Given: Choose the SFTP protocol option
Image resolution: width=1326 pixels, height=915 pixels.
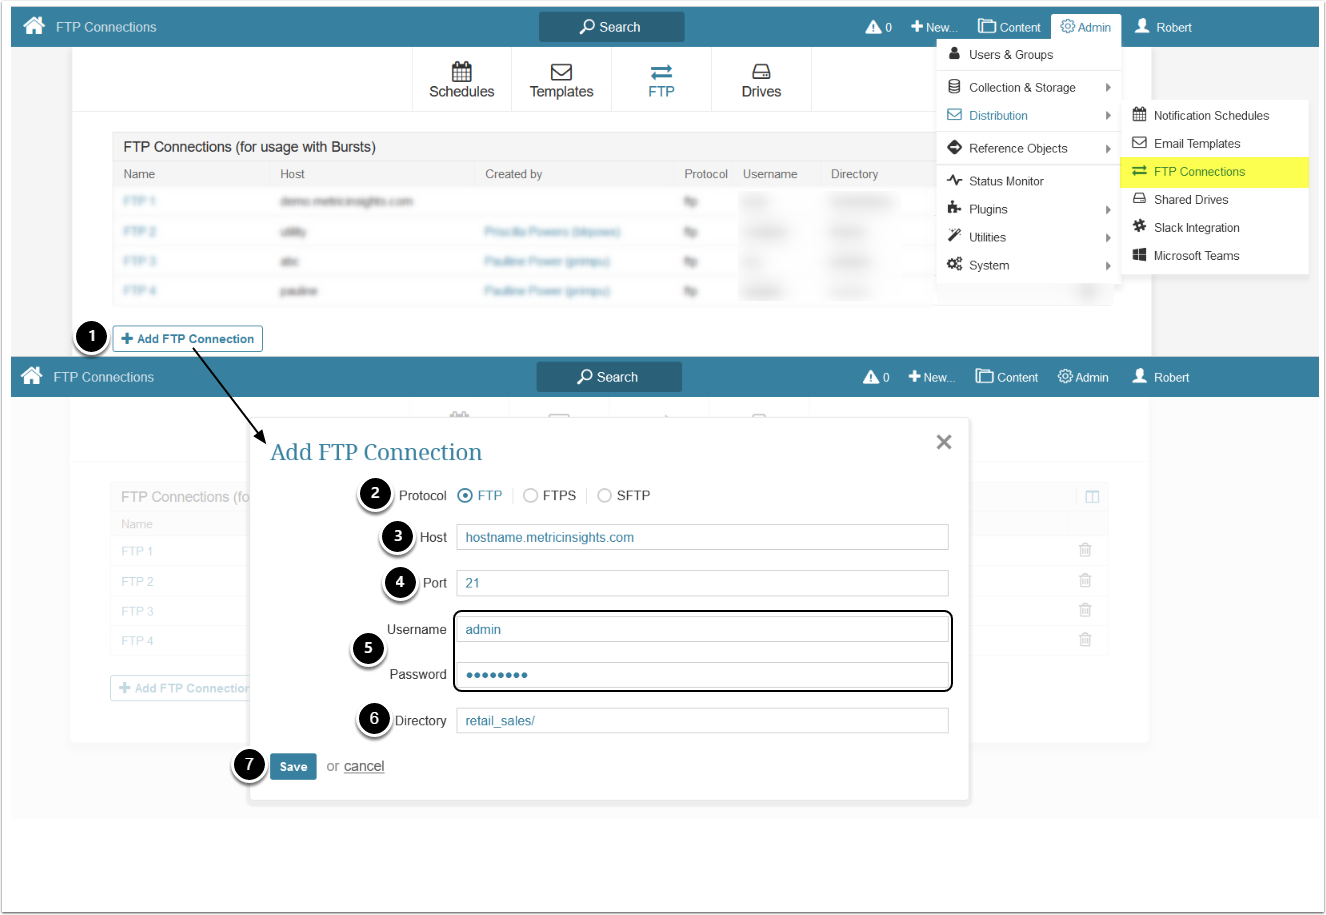Looking at the screenshot, I should click(x=604, y=496).
